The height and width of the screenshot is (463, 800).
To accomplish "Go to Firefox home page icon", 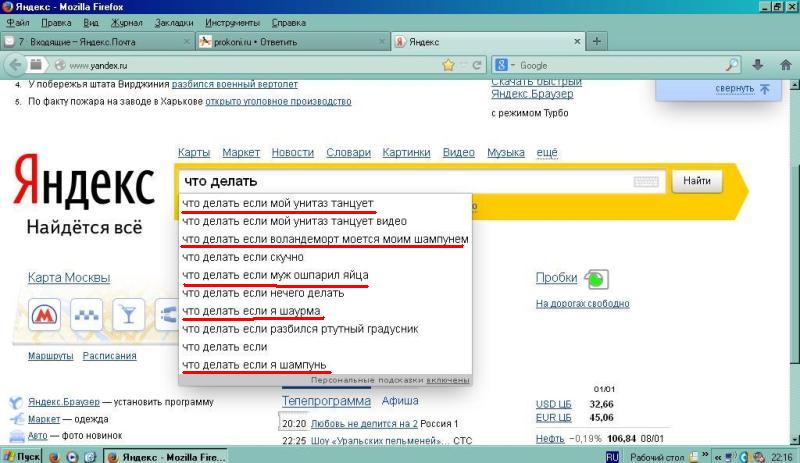I will click(x=782, y=65).
